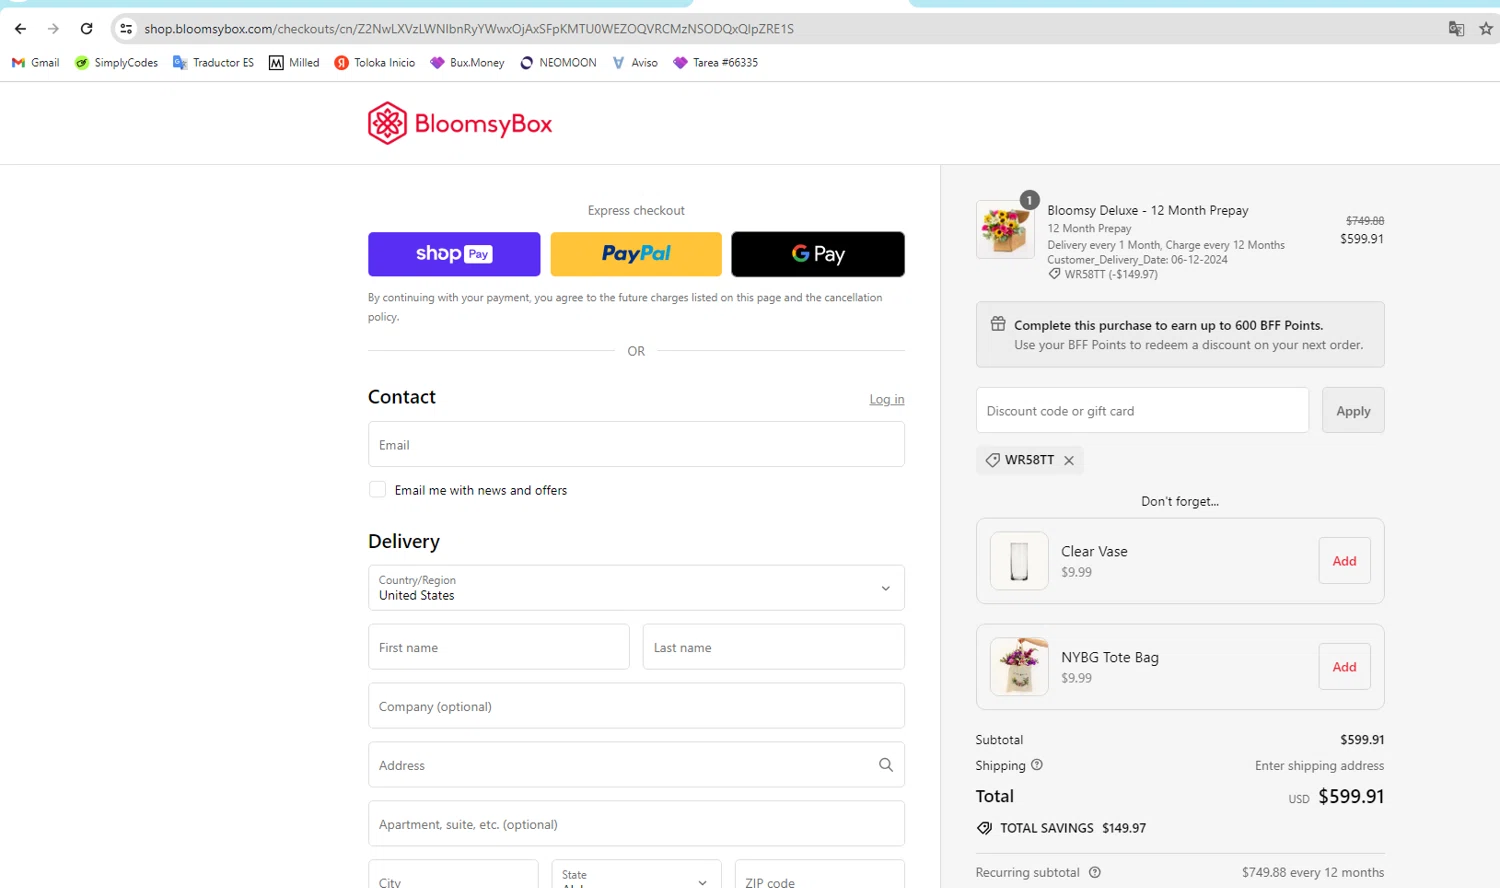Click the Bloomsy Deluxe - 12 Month Prepay title

coord(1148,210)
